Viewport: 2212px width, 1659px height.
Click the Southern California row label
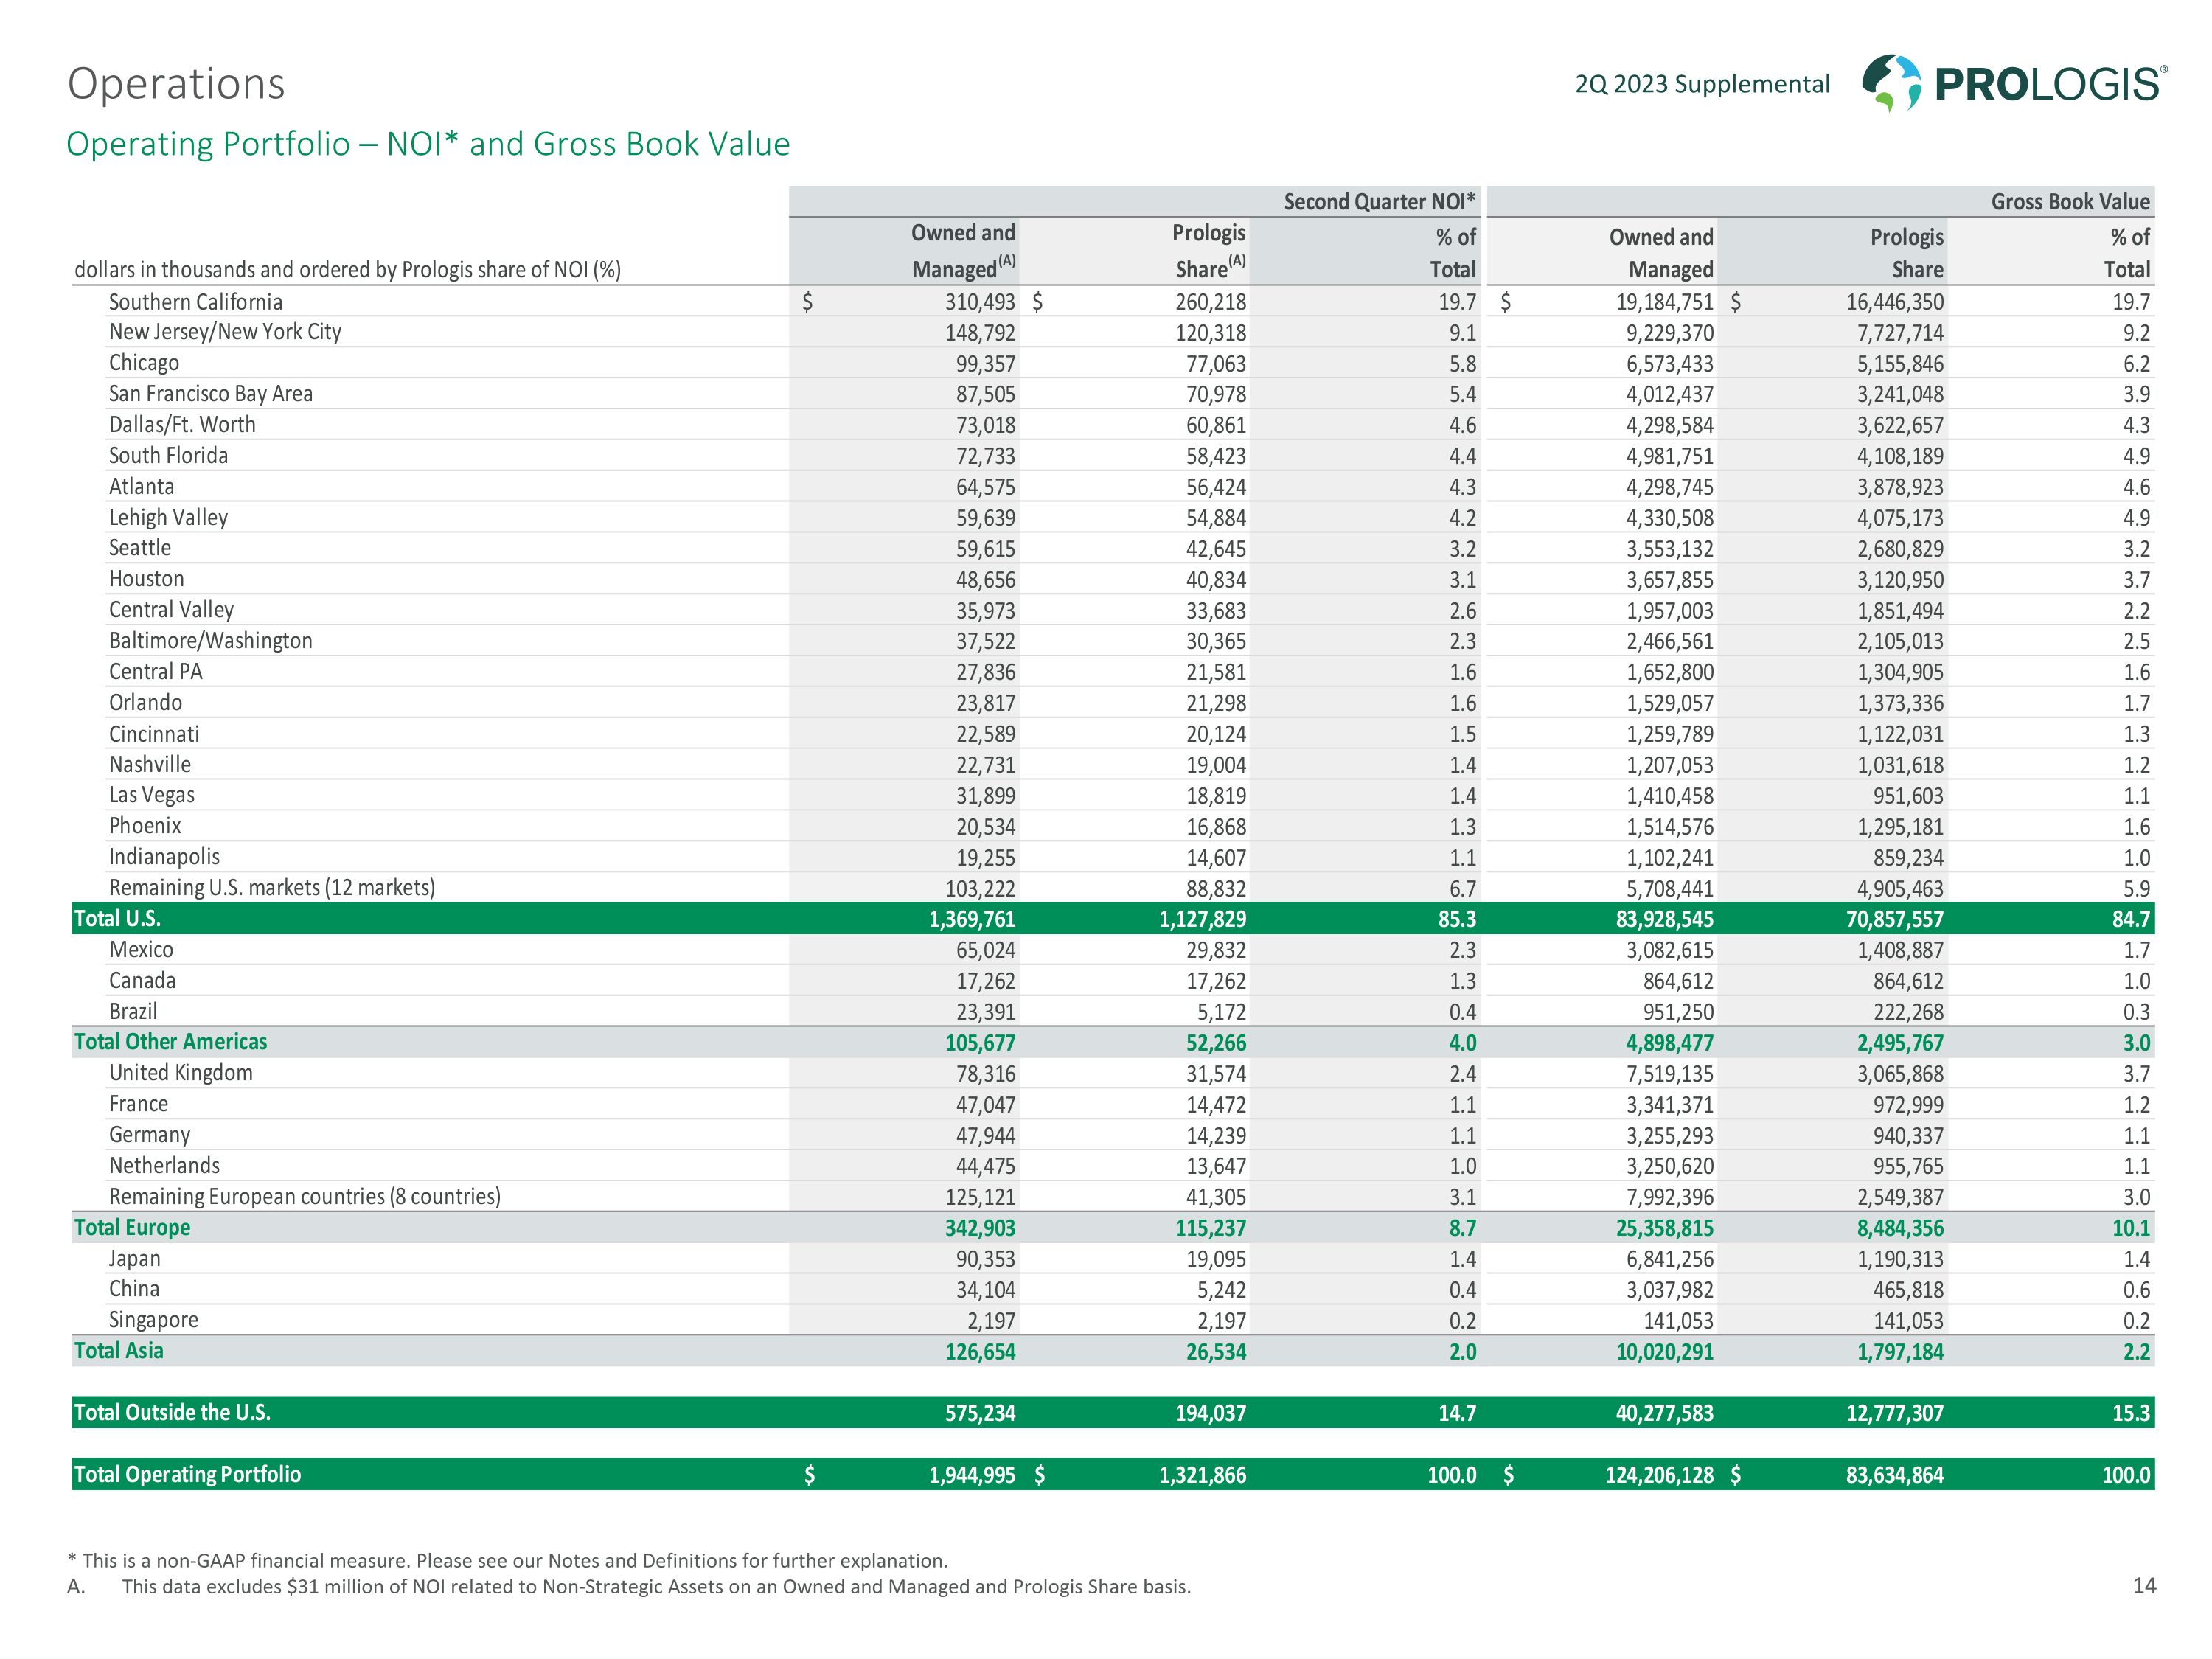click(x=195, y=302)
